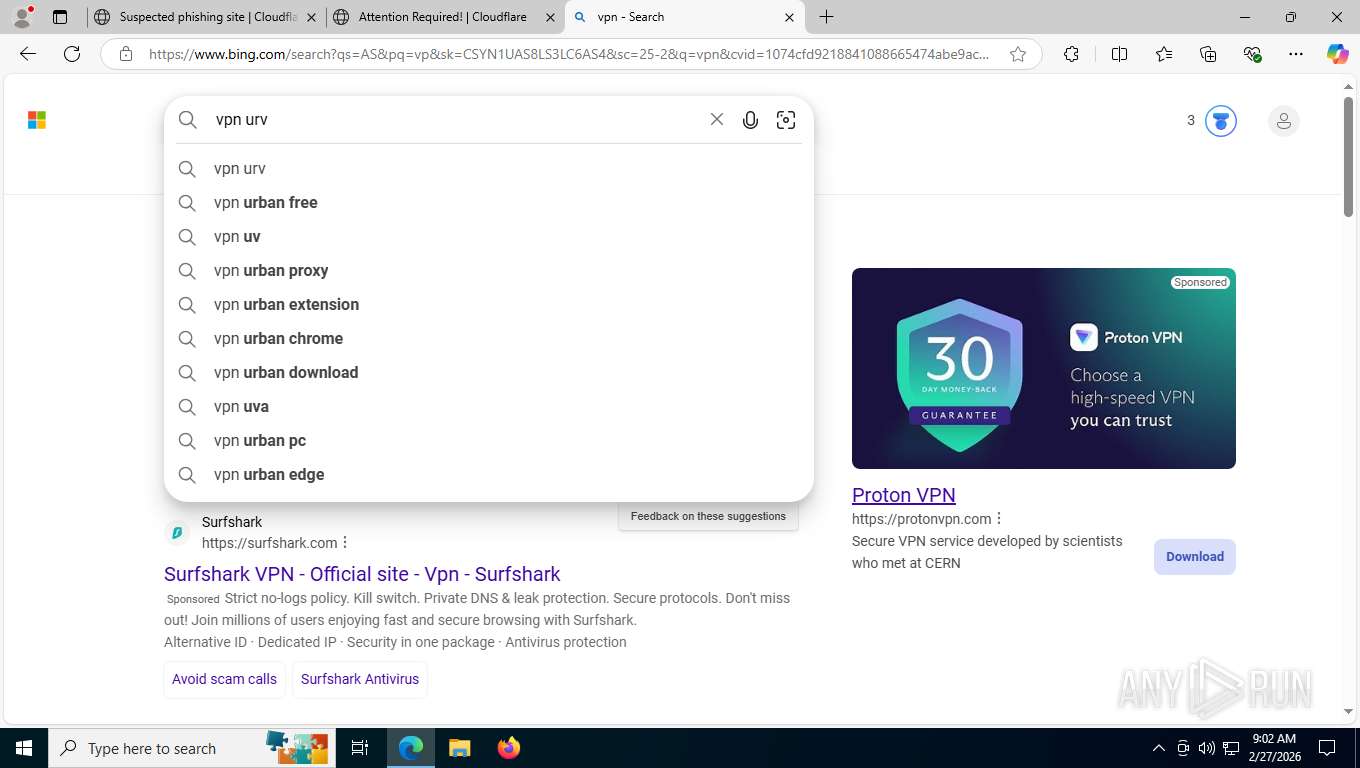This screenshot has height=768, width=1360.
Task: Click the search magnifier in Bing box
Action: tap(188, 120)
